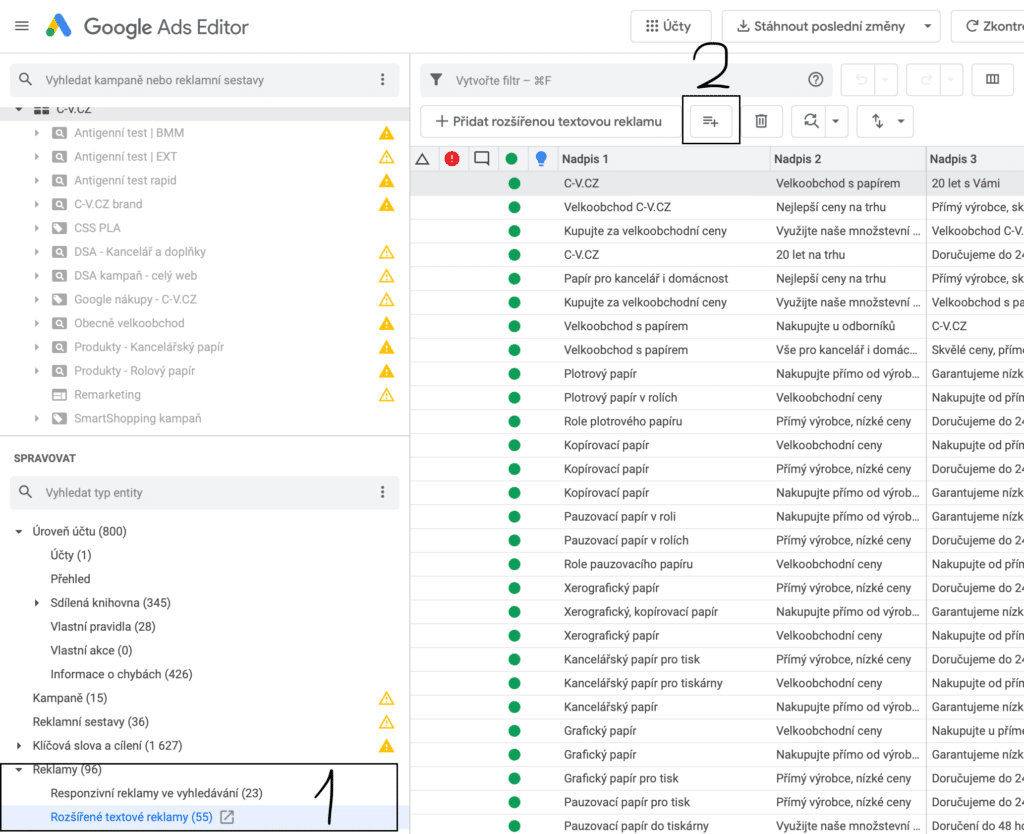Click the undo arrow button

point(861,80)
